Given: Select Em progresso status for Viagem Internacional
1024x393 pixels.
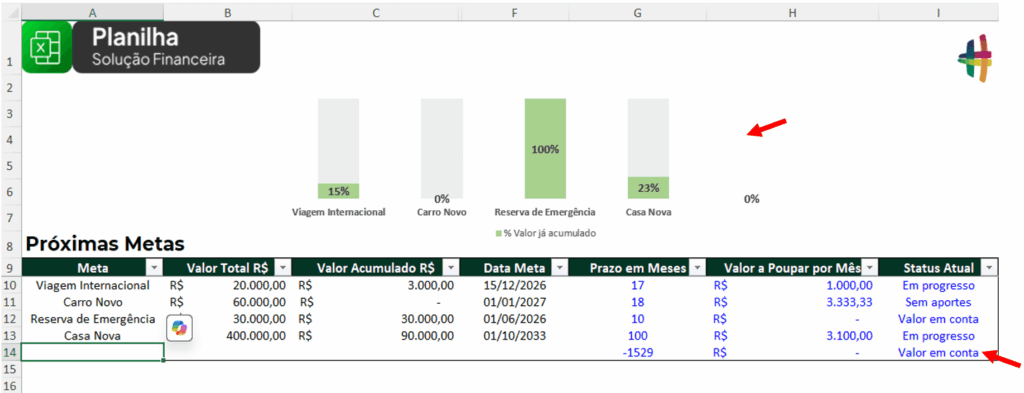Looking at the screenshot, I should [x=938, y=285].
